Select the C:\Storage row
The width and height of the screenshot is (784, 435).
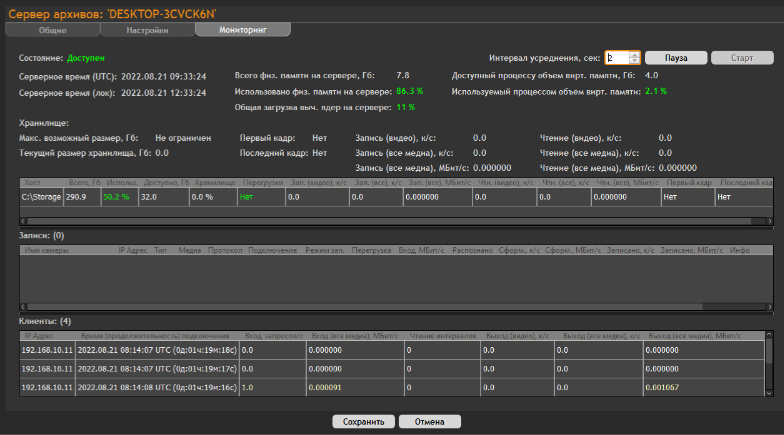coord(40,198)
